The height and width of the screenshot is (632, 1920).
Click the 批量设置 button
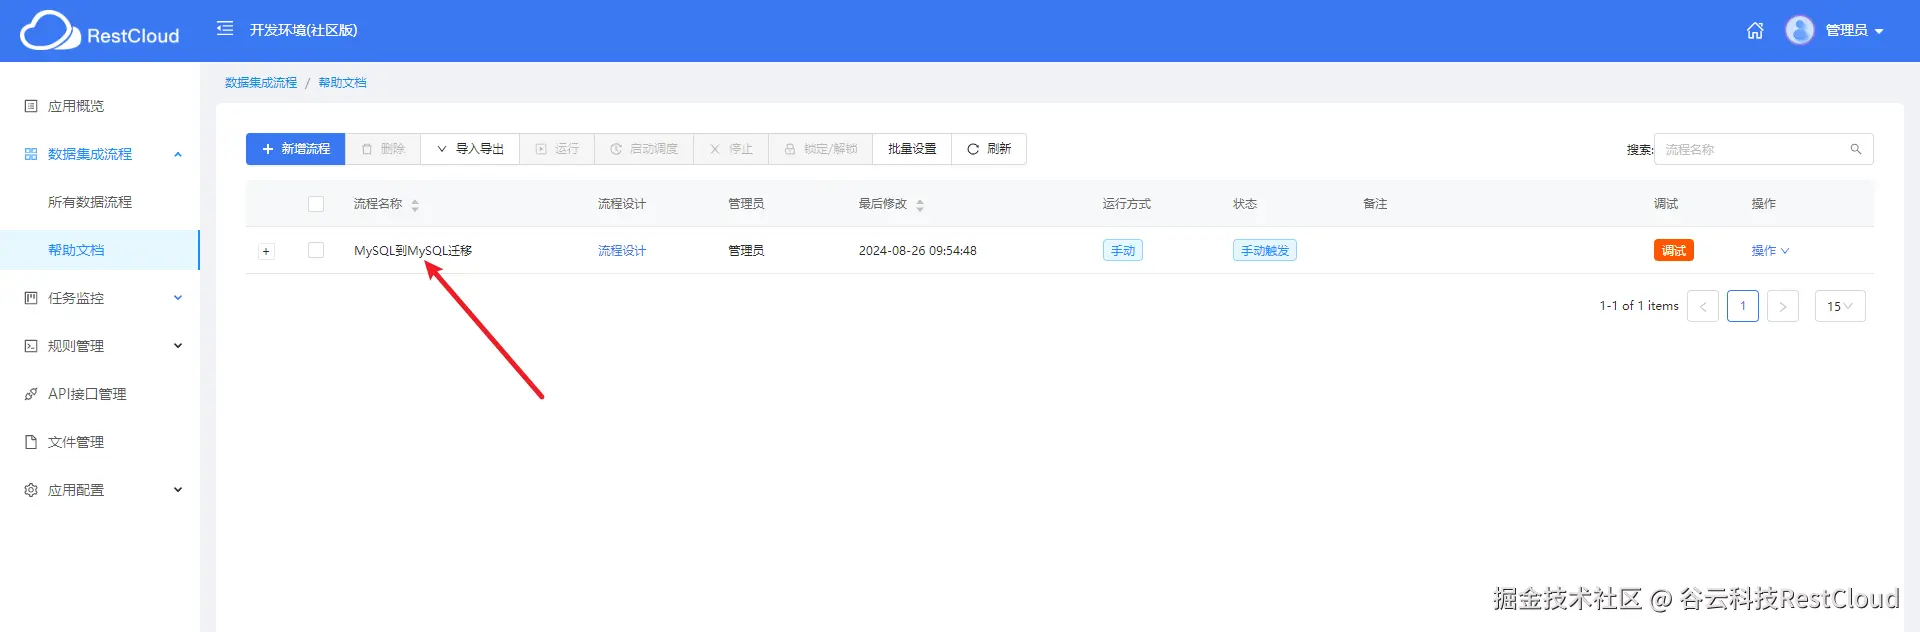[912, 149]
